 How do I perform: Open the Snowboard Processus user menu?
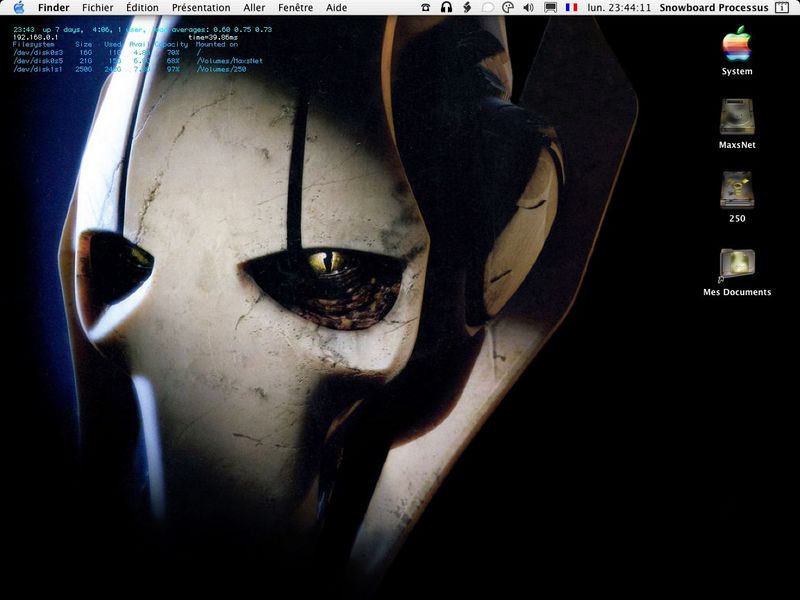(x=714, y=8)
